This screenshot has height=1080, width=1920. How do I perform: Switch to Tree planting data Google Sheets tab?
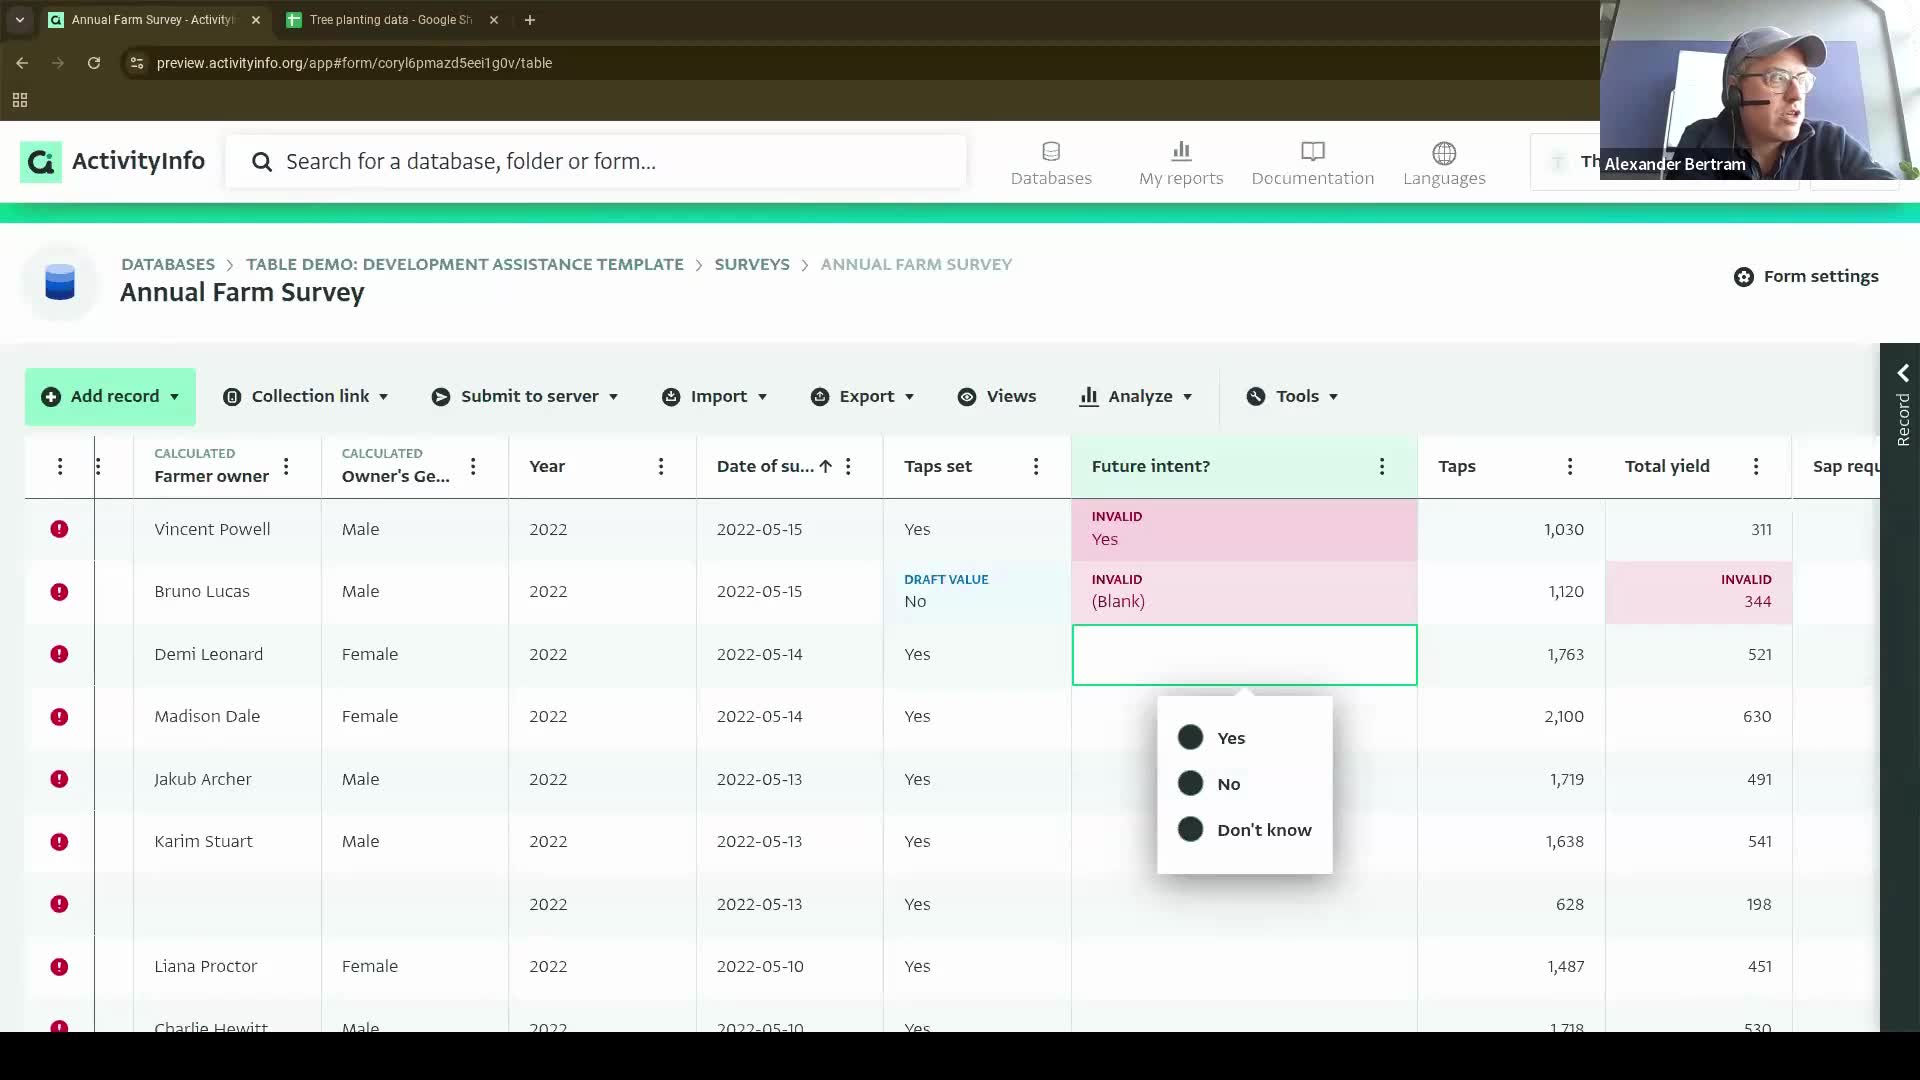[x=390, y=20]
